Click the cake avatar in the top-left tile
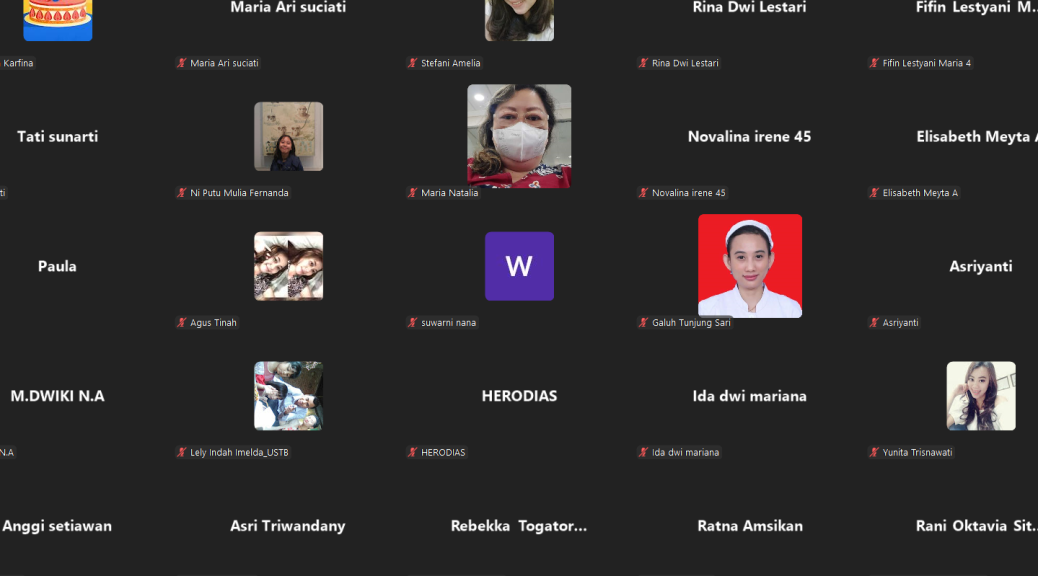Image resolution: width=1038 pixels, height=576 pixels. [57, 20]
